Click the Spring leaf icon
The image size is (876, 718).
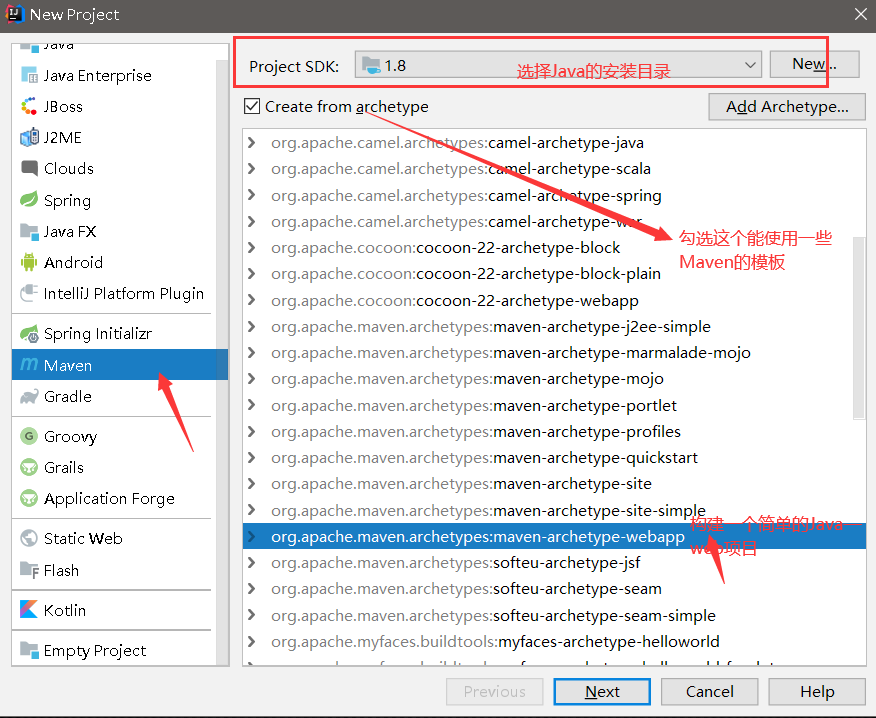point(29,199)
